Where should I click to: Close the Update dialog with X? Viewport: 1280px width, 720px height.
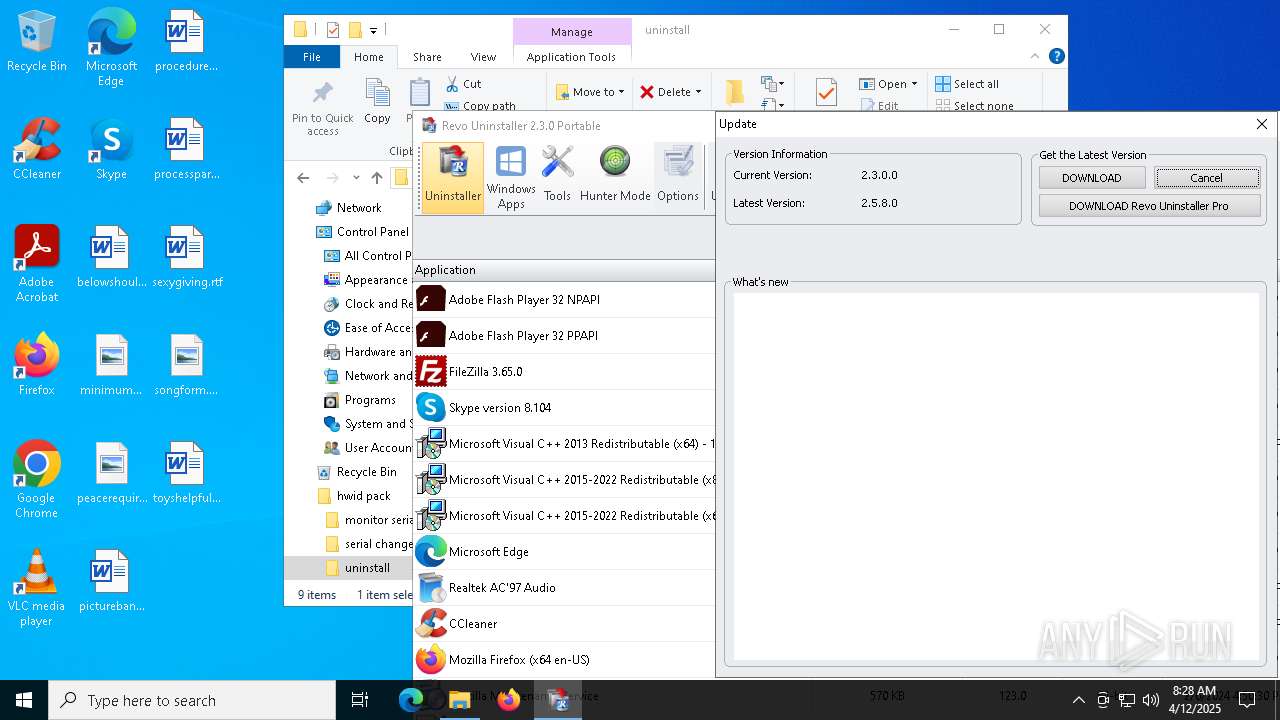coord(1262,124)
